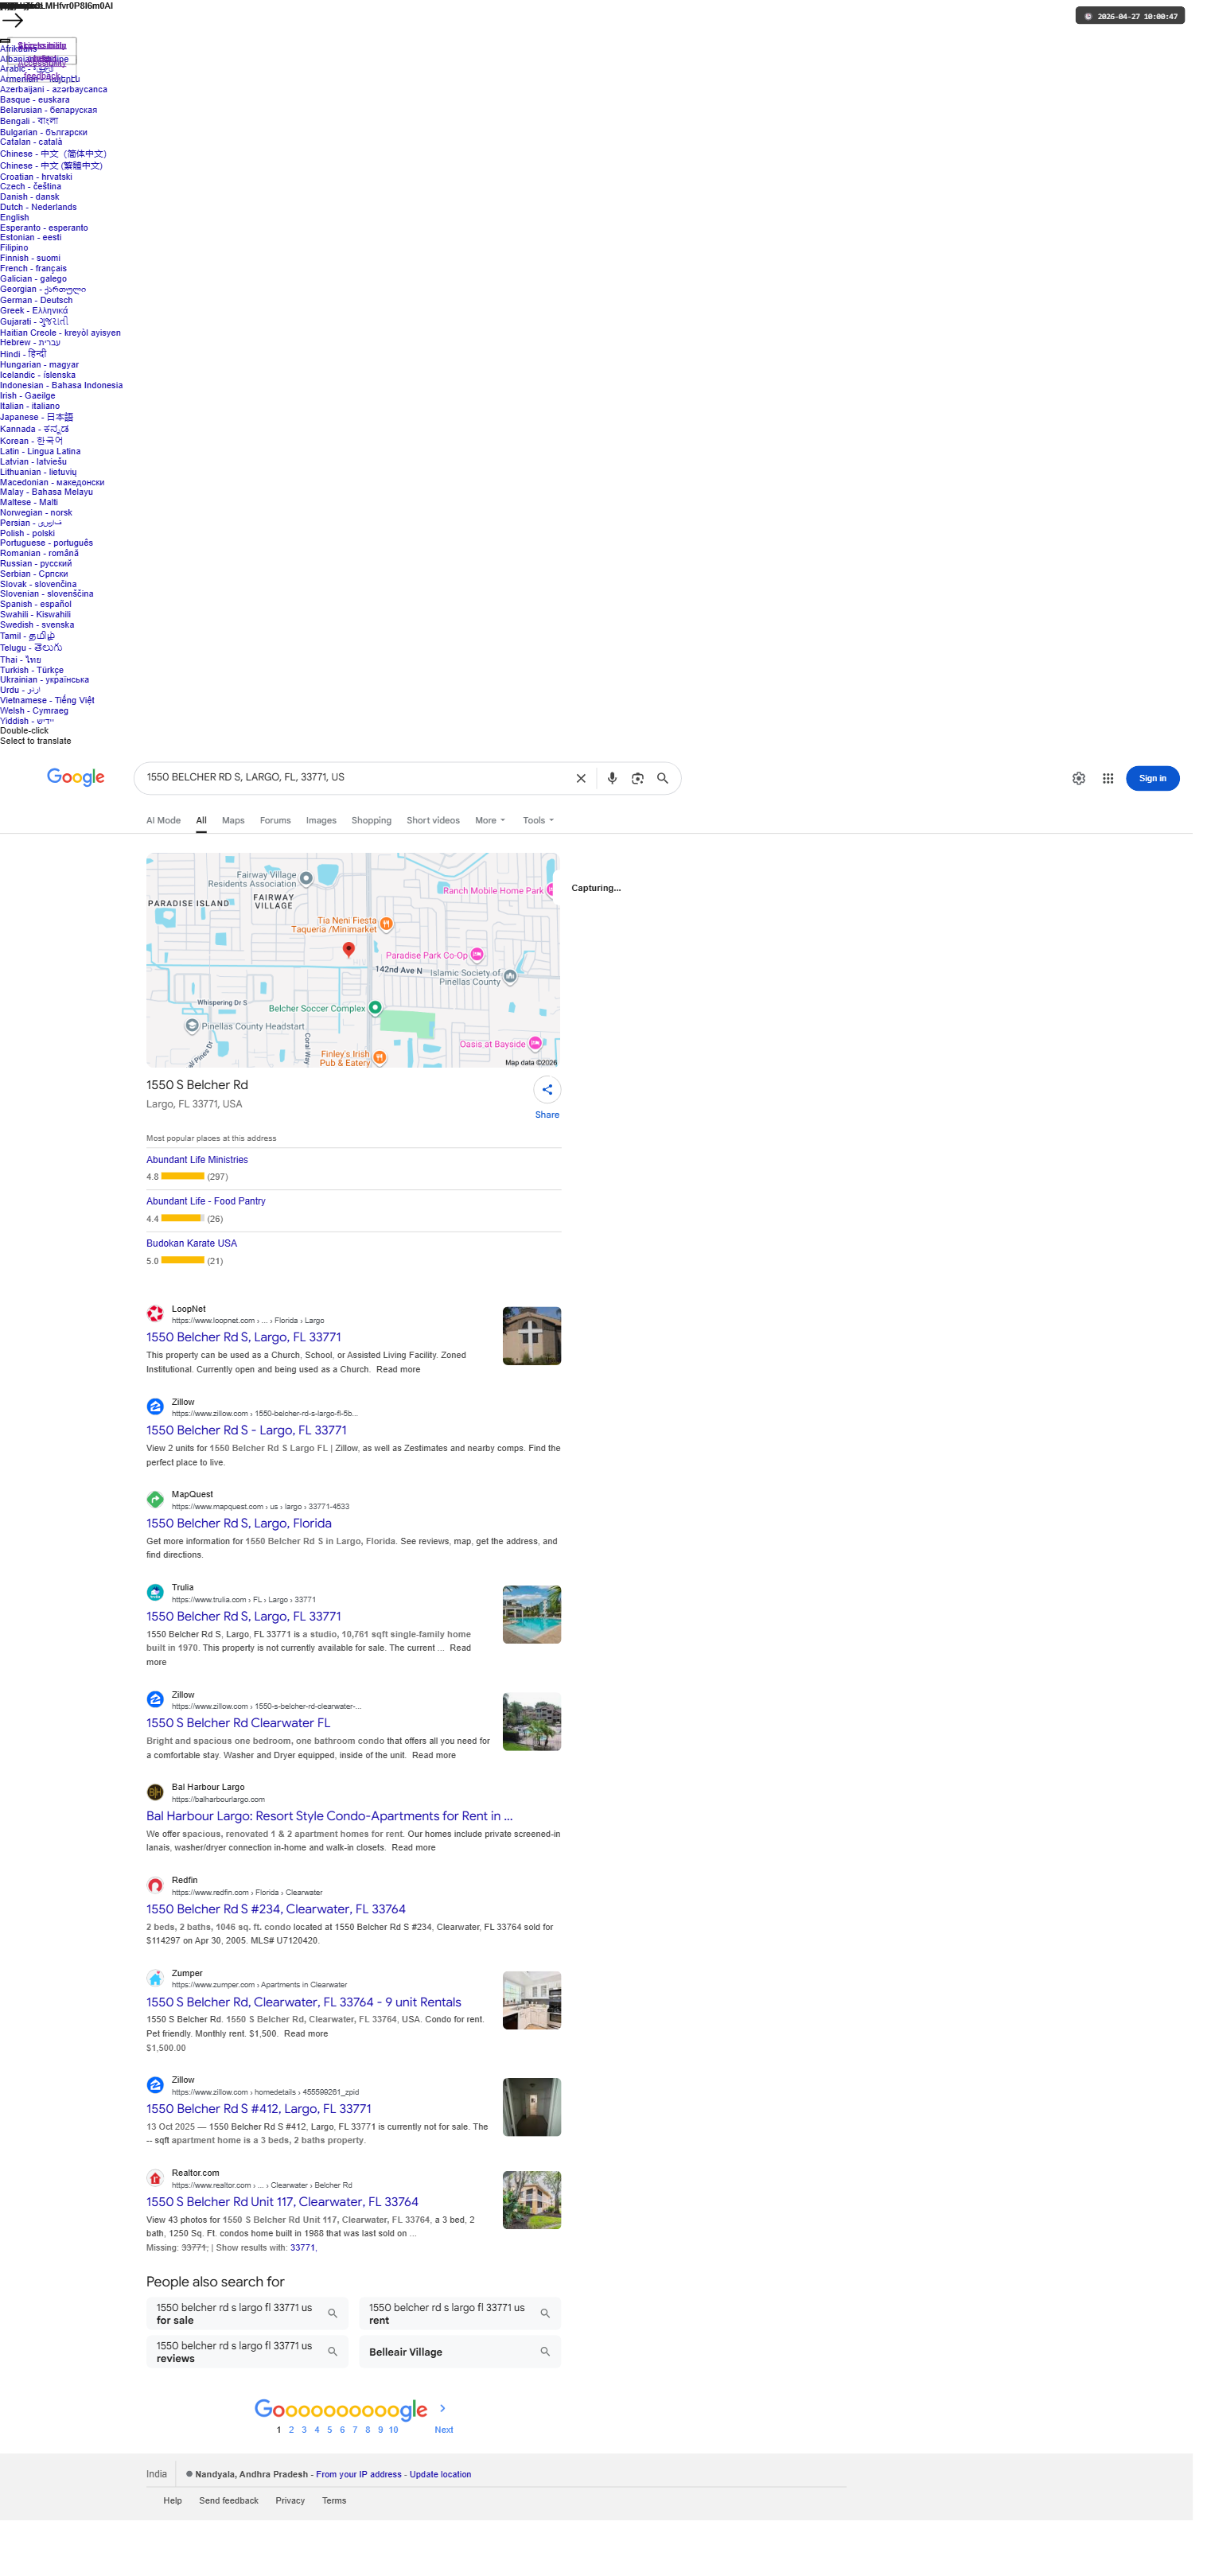Open the Privacy footer link
This screenshot has width=1207, height=2576.
coord(290,2501)
